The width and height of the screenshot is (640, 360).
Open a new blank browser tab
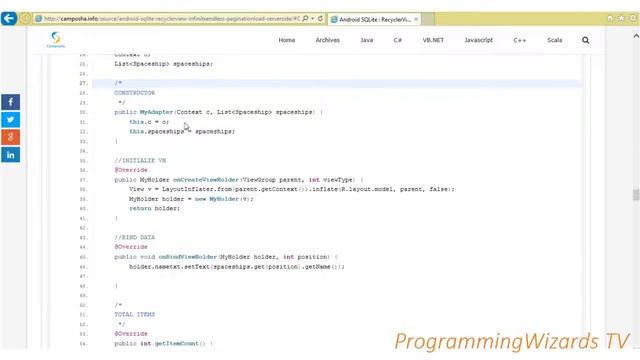[x=428, y=19]
